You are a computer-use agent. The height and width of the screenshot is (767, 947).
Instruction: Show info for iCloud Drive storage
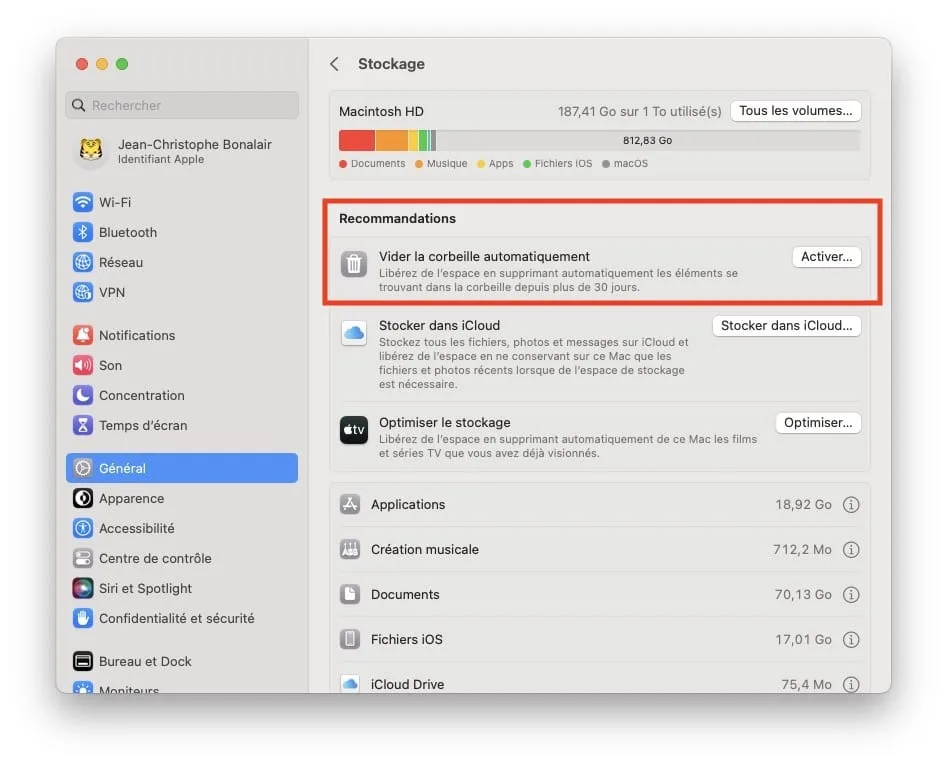851,684
